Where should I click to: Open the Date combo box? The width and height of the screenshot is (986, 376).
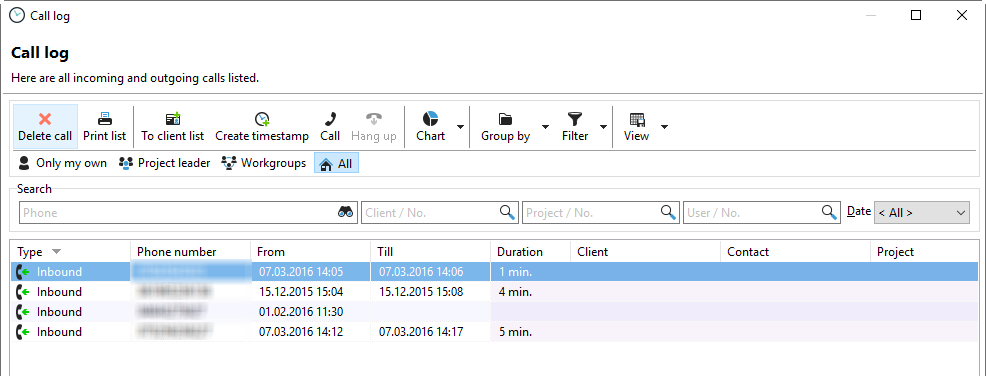point(921,213)
